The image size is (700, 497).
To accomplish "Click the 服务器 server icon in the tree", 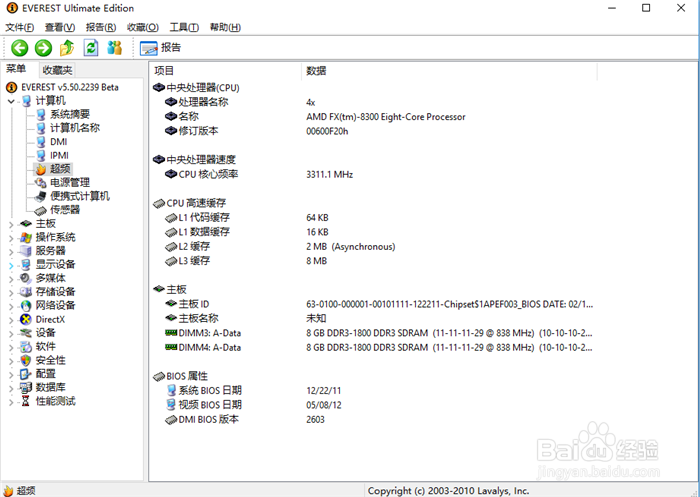I will 26,251.
